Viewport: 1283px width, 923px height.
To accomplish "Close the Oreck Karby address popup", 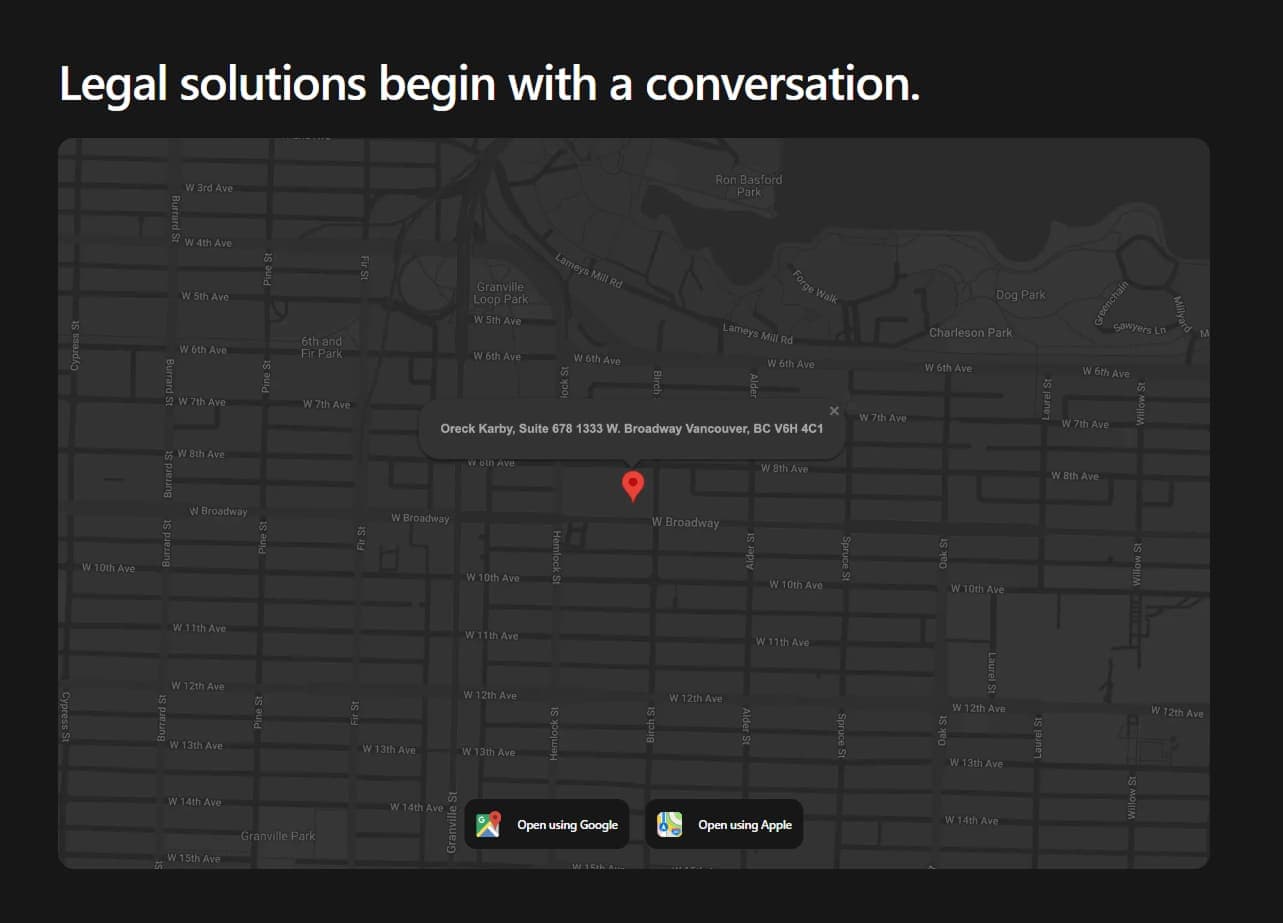I will 834,411.
